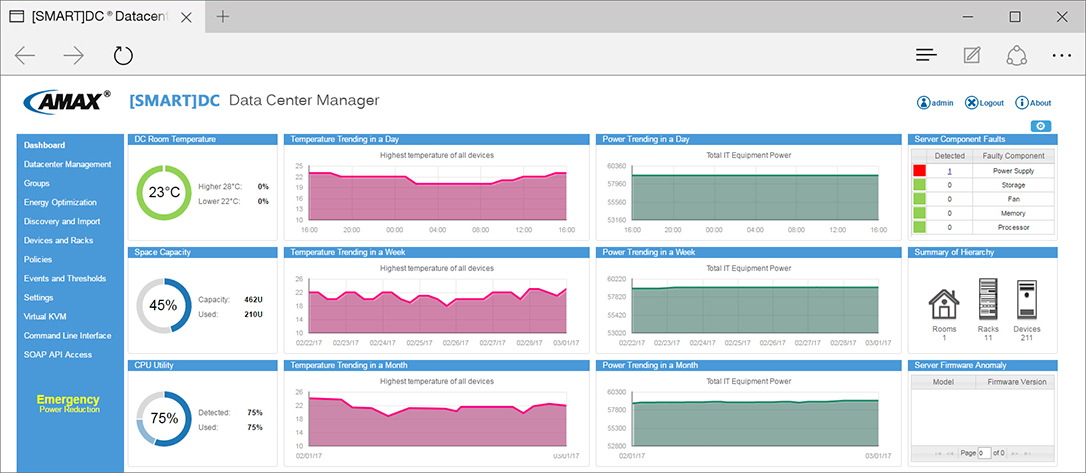Click the Logout link text

992,103
